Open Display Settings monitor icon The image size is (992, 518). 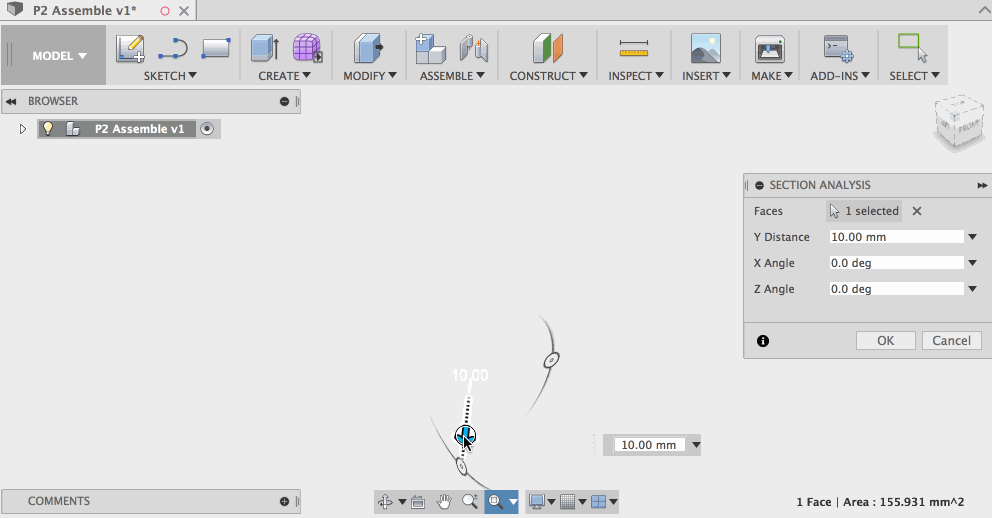coord(536,502)
